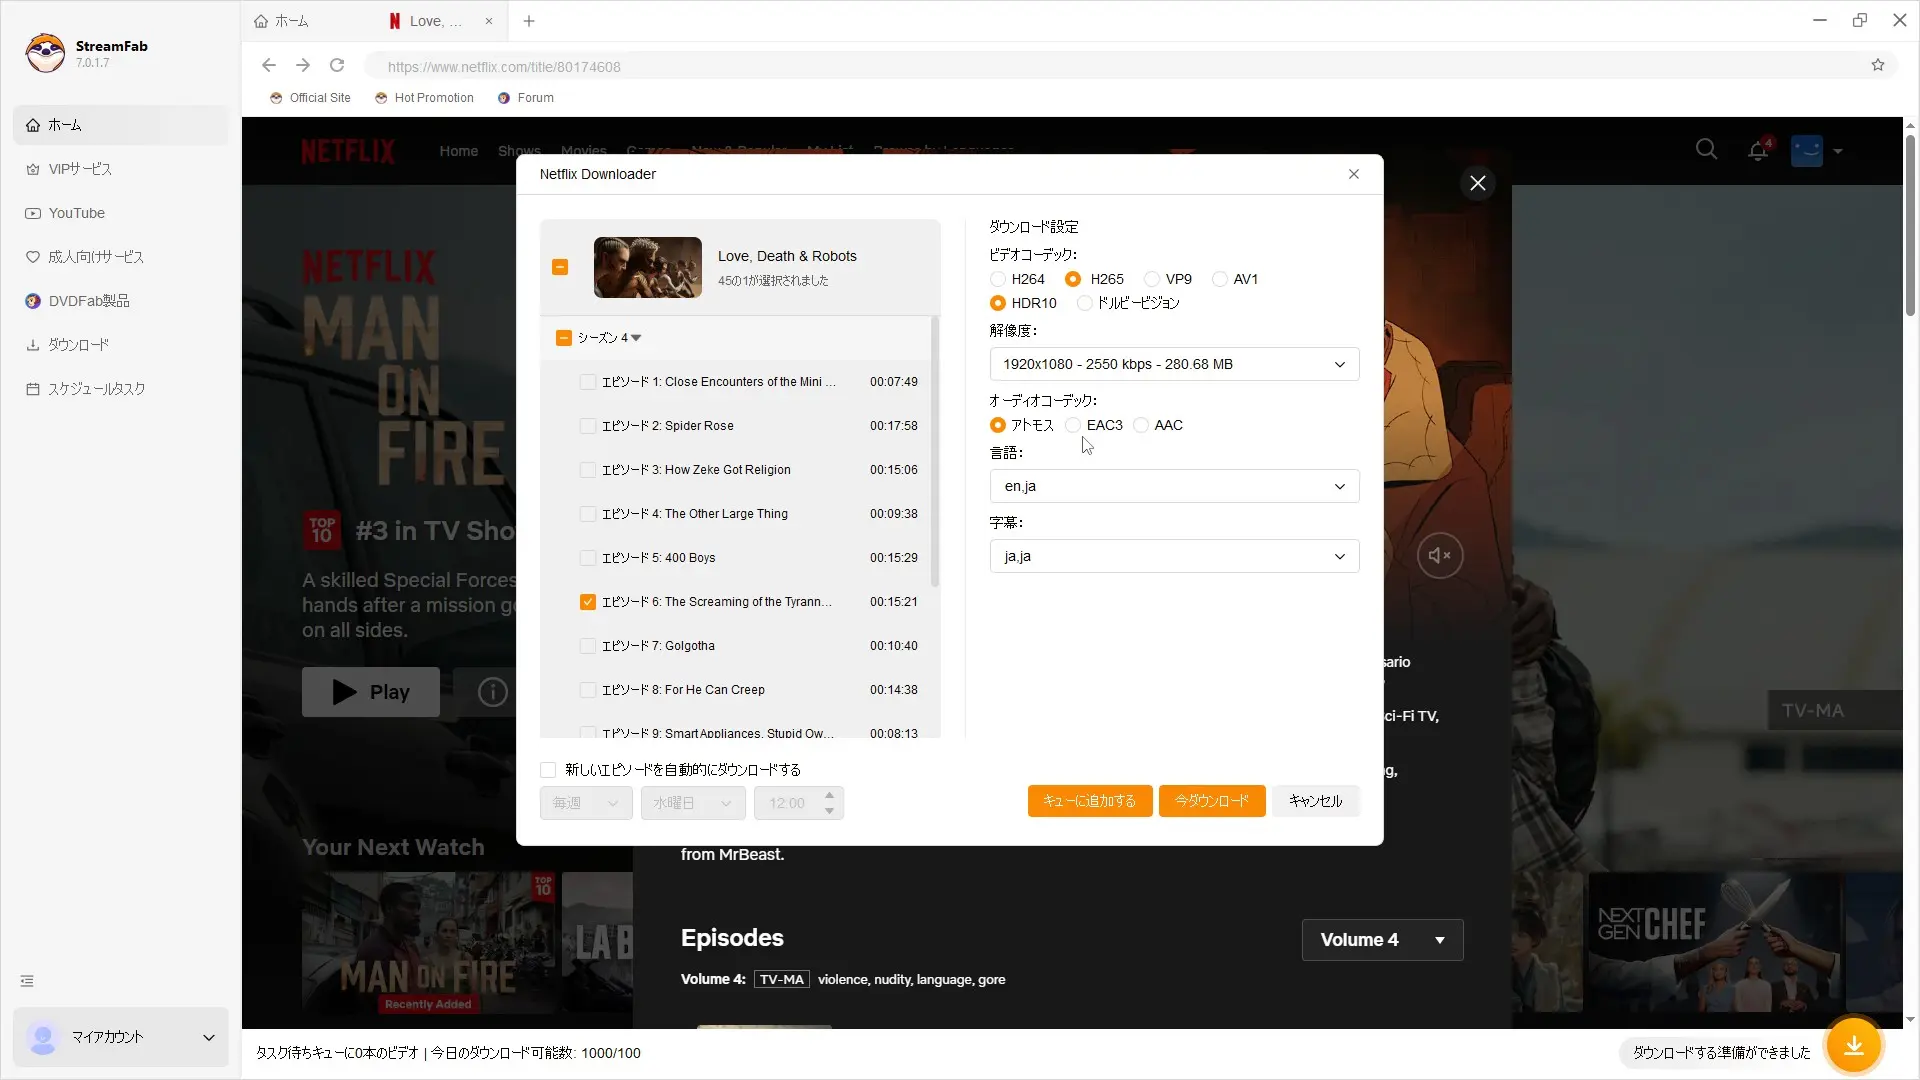Open the Official Site bookmark
This screenshot has width=1920, height=1080.
click(310, 98)
